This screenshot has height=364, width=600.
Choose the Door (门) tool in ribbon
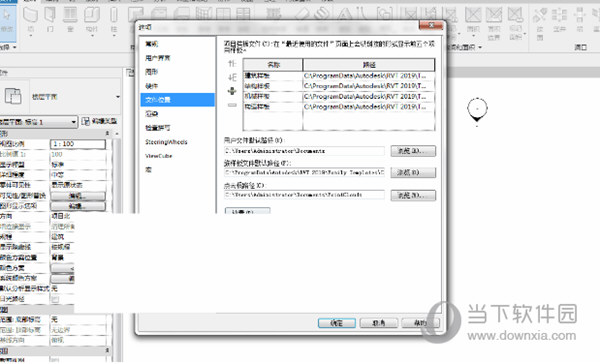50,19
